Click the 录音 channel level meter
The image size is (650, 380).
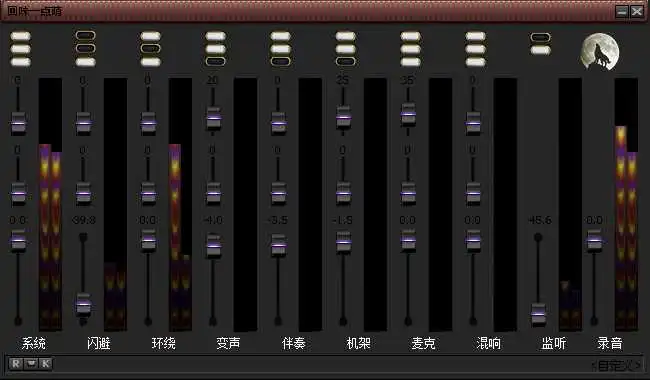(x=626, y=204)
